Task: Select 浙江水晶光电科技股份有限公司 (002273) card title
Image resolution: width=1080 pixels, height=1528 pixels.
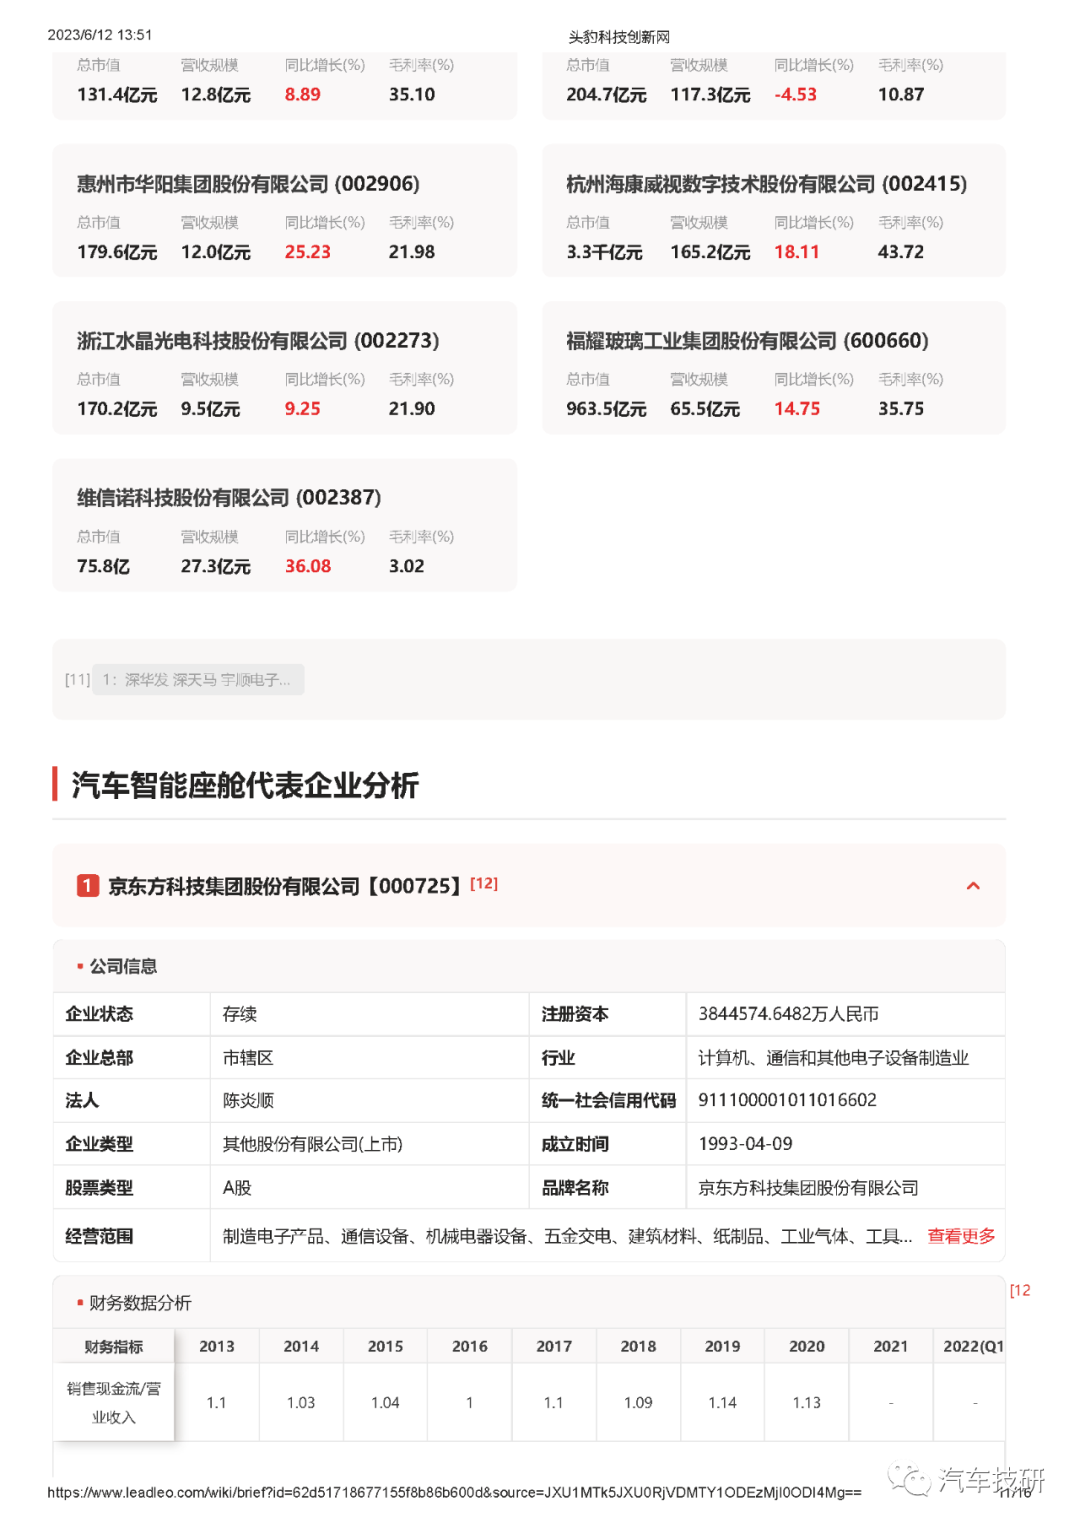Action: pos(258,341)
